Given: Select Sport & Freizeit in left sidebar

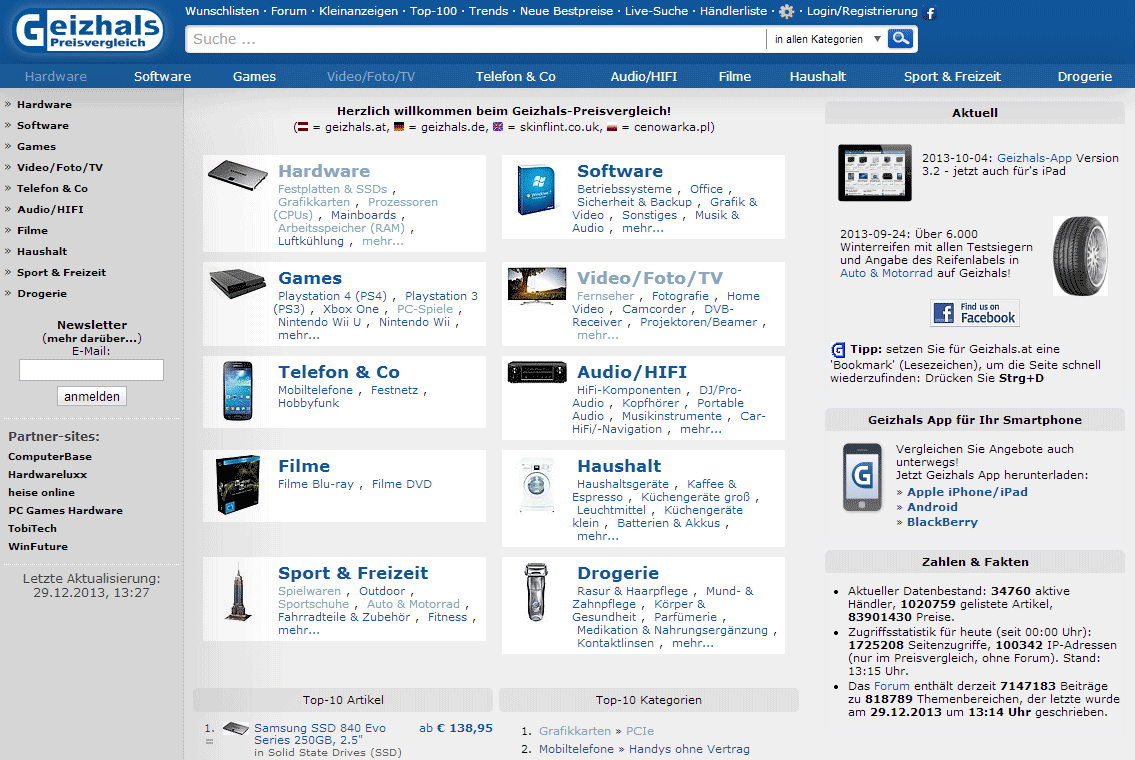Looking at the screenshot, I should coord(62,272).
